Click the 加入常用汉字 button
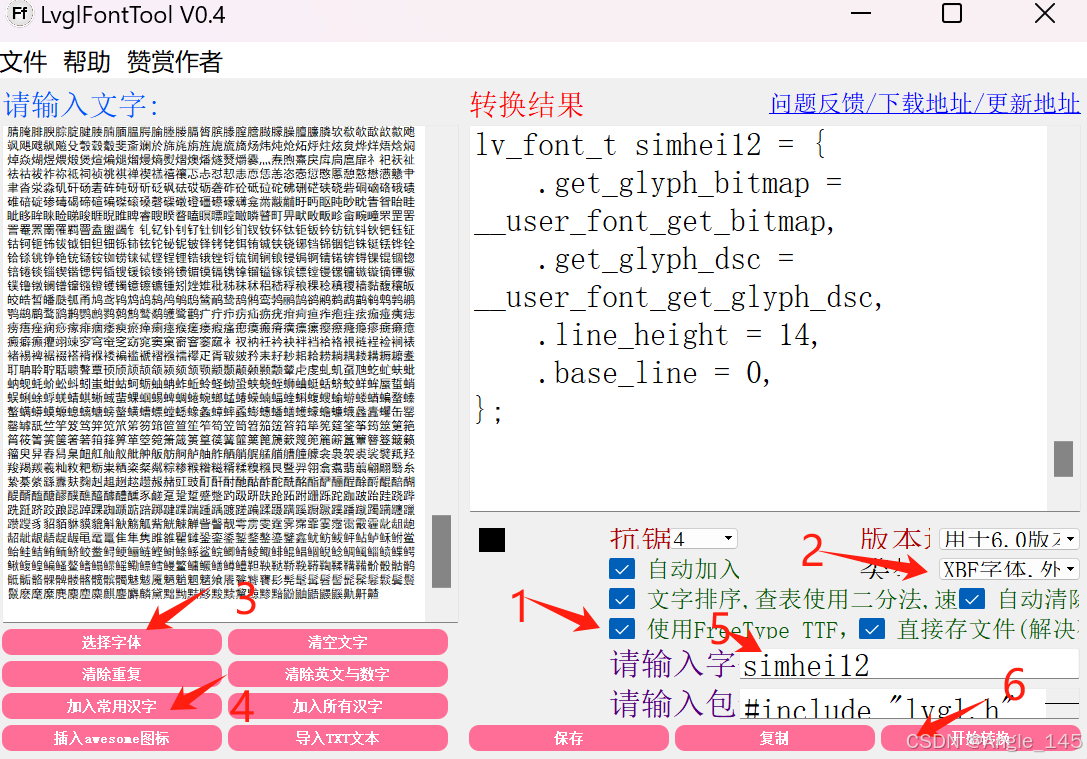Viewport: 1087px width, 759px height. click(x=112, y=706)
